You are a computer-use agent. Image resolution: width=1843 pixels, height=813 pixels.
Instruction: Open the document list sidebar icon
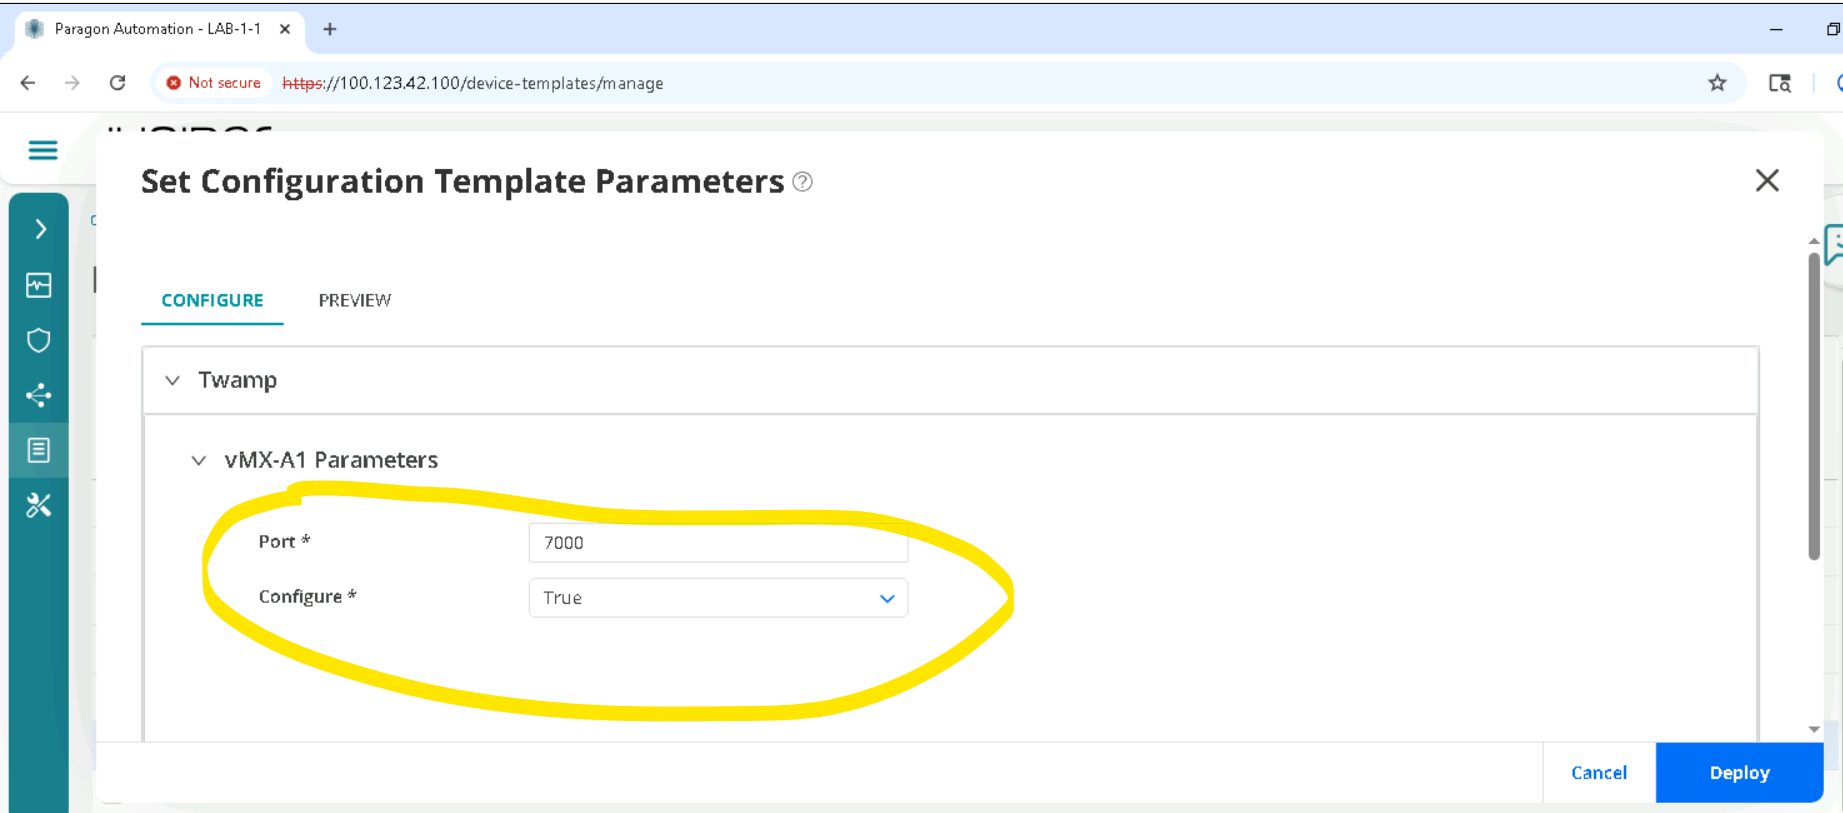point(39,450)
